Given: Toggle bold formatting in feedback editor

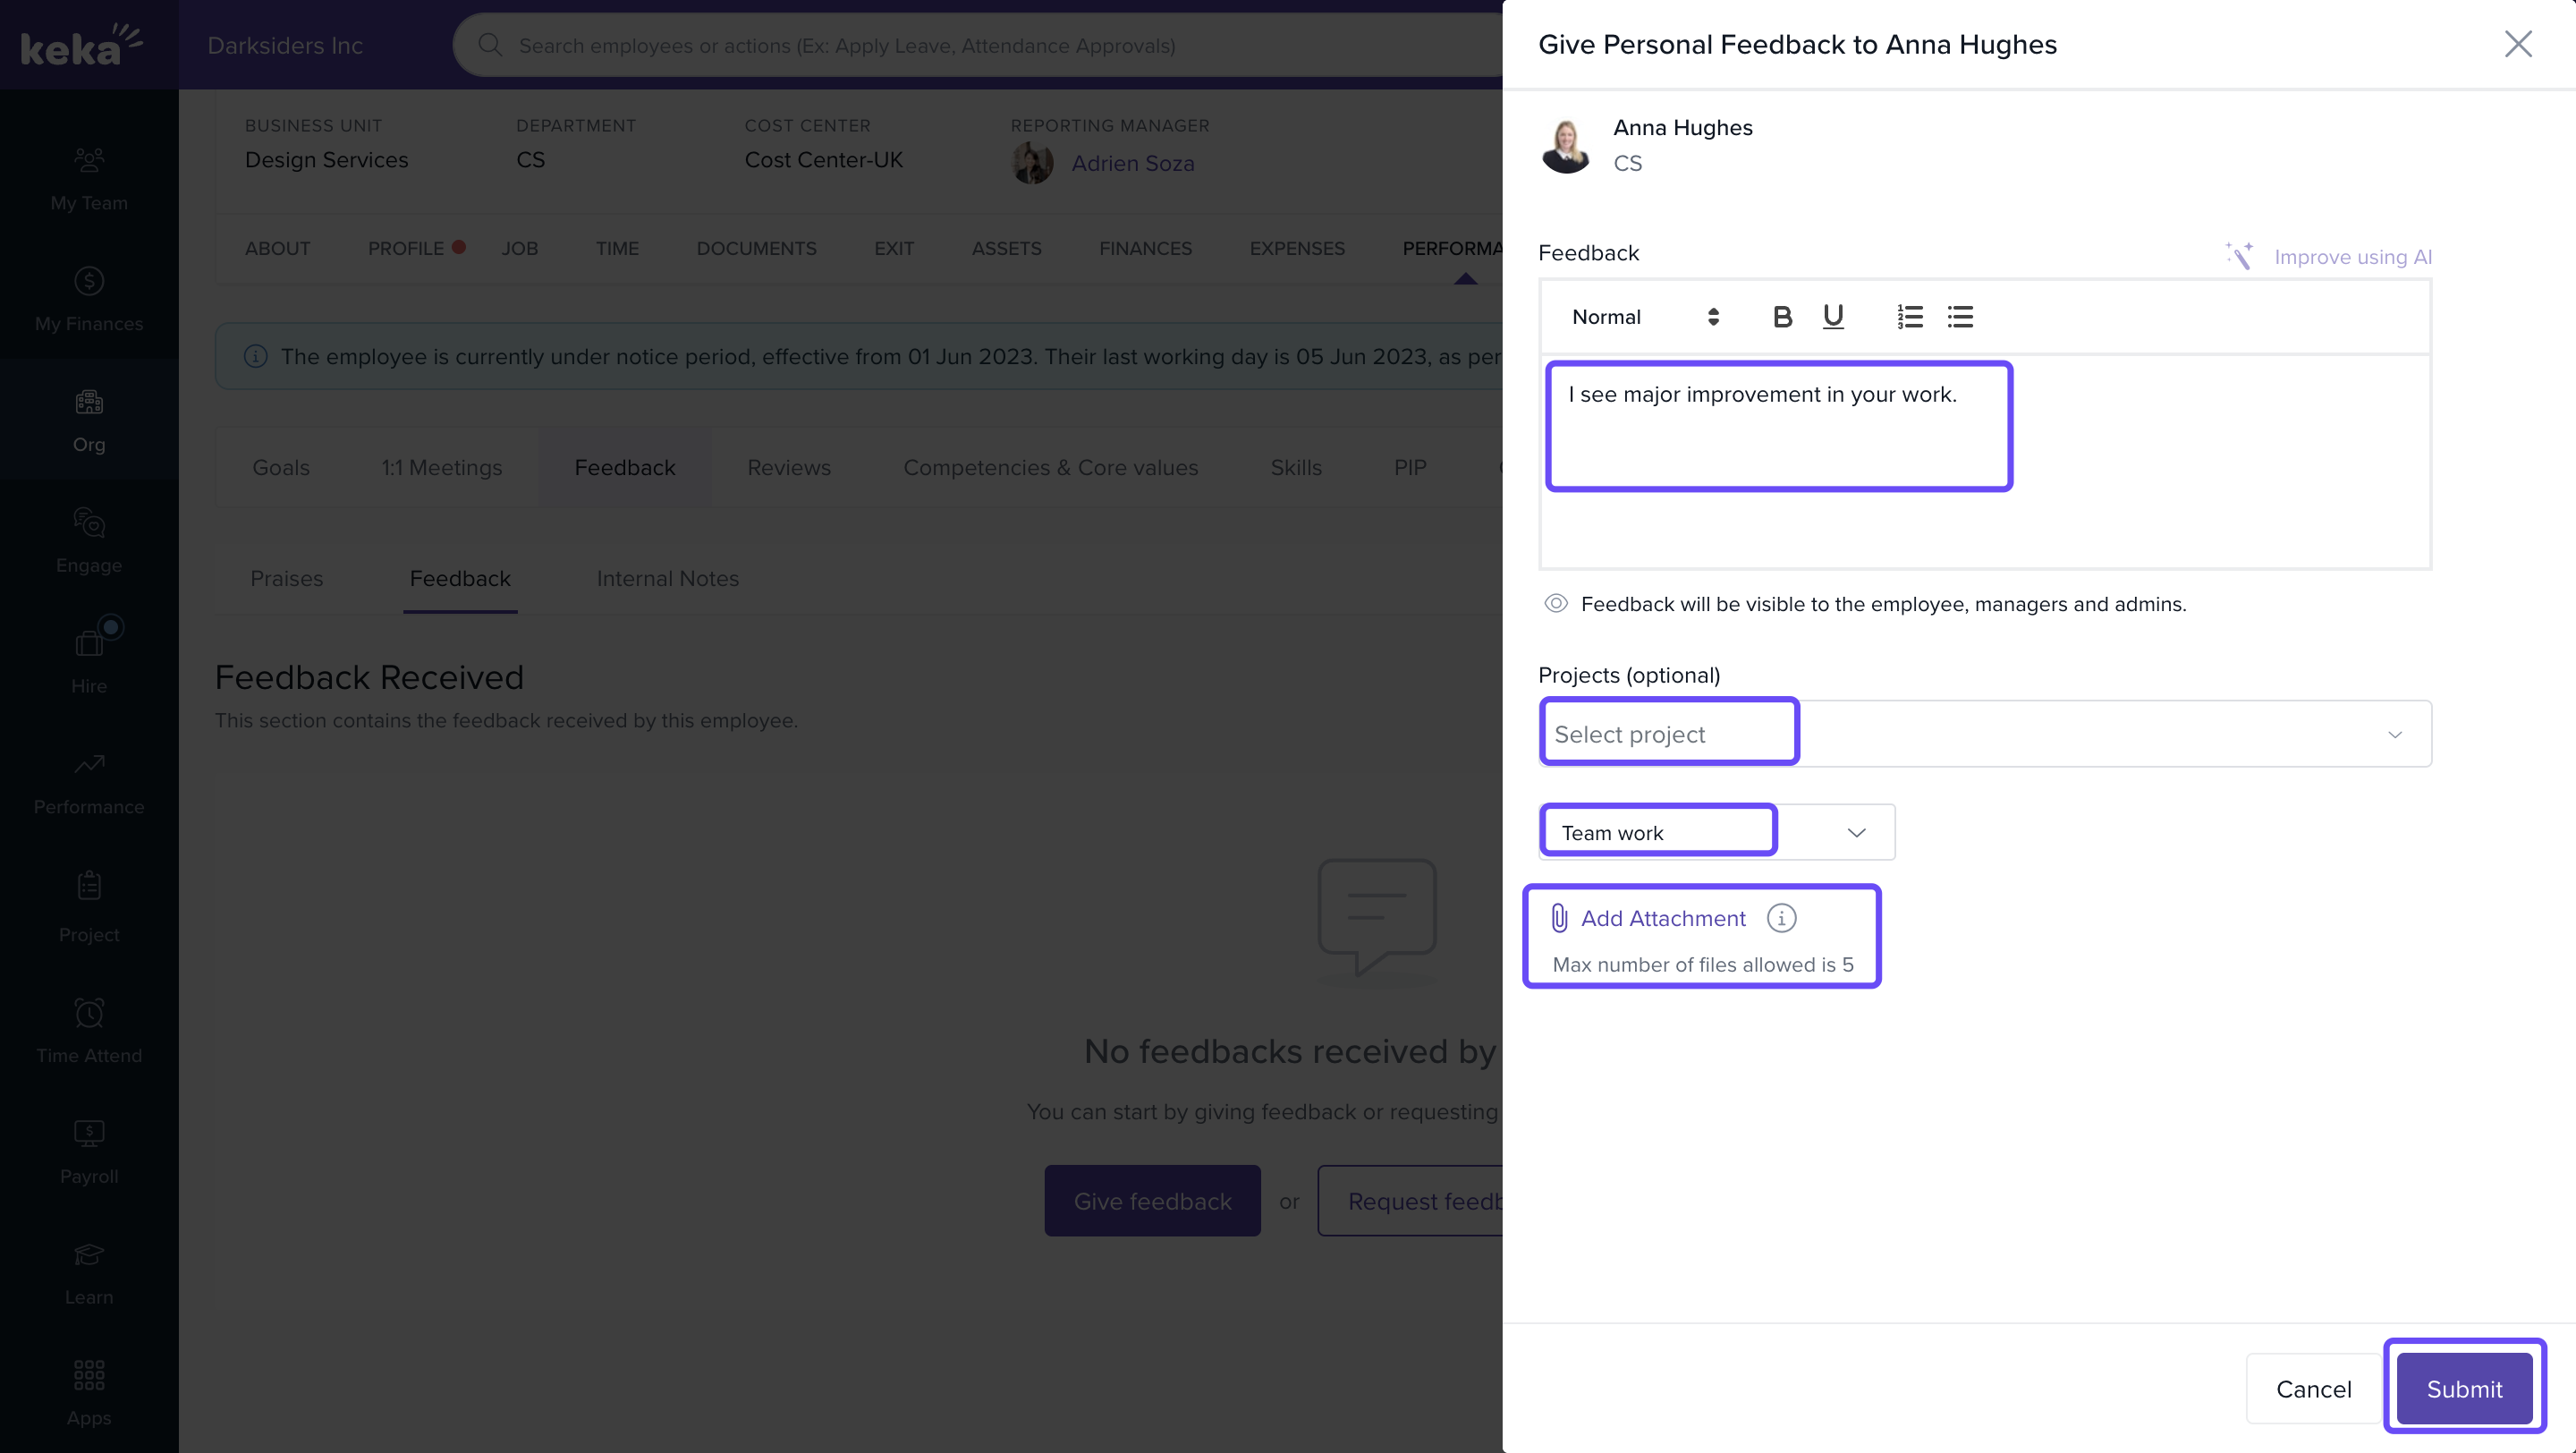Looking at the screenshot, I should (x=1781, y=317).
